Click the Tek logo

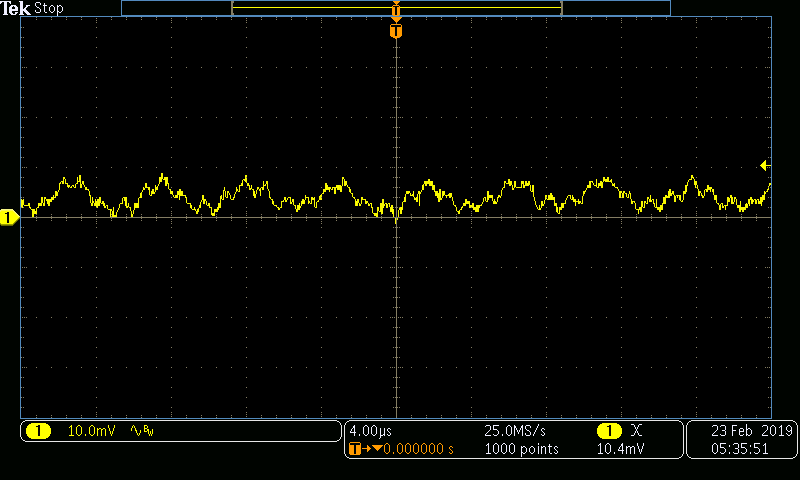(16, 8)
